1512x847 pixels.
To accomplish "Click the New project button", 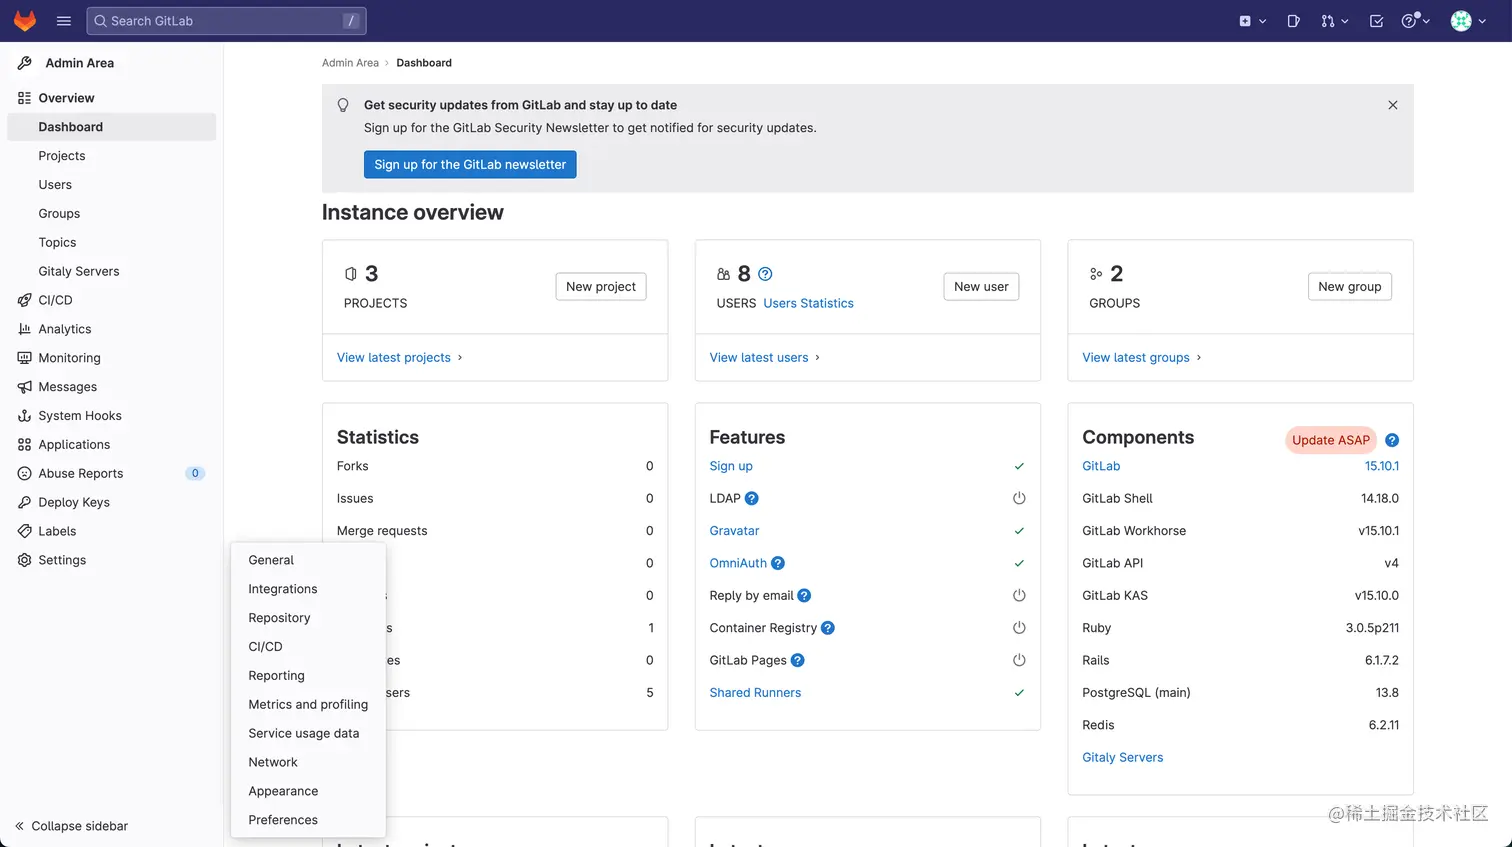I will click(x=600, y=286).
